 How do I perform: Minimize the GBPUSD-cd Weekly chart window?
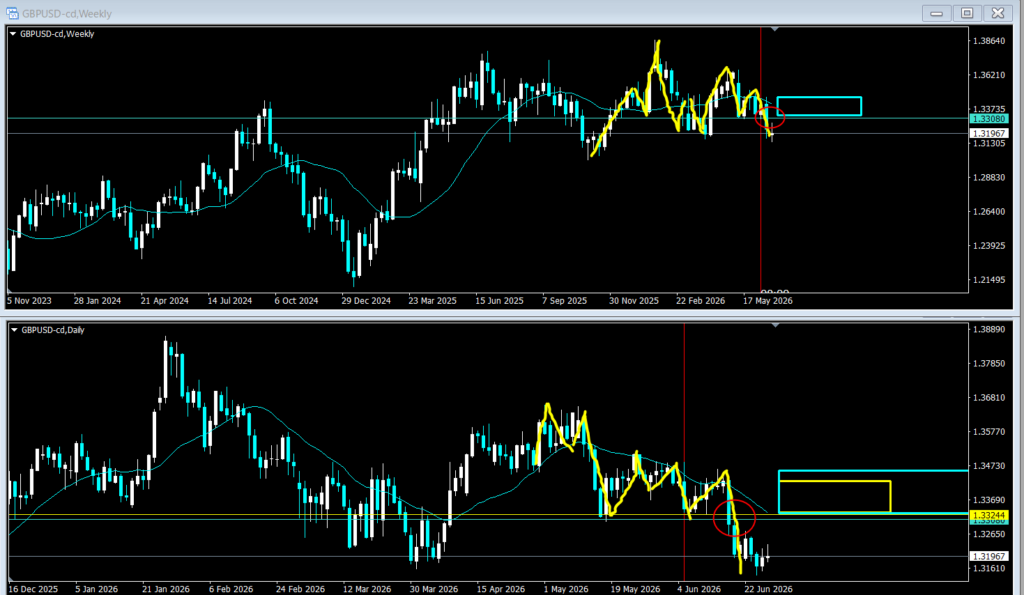(936, 13)
